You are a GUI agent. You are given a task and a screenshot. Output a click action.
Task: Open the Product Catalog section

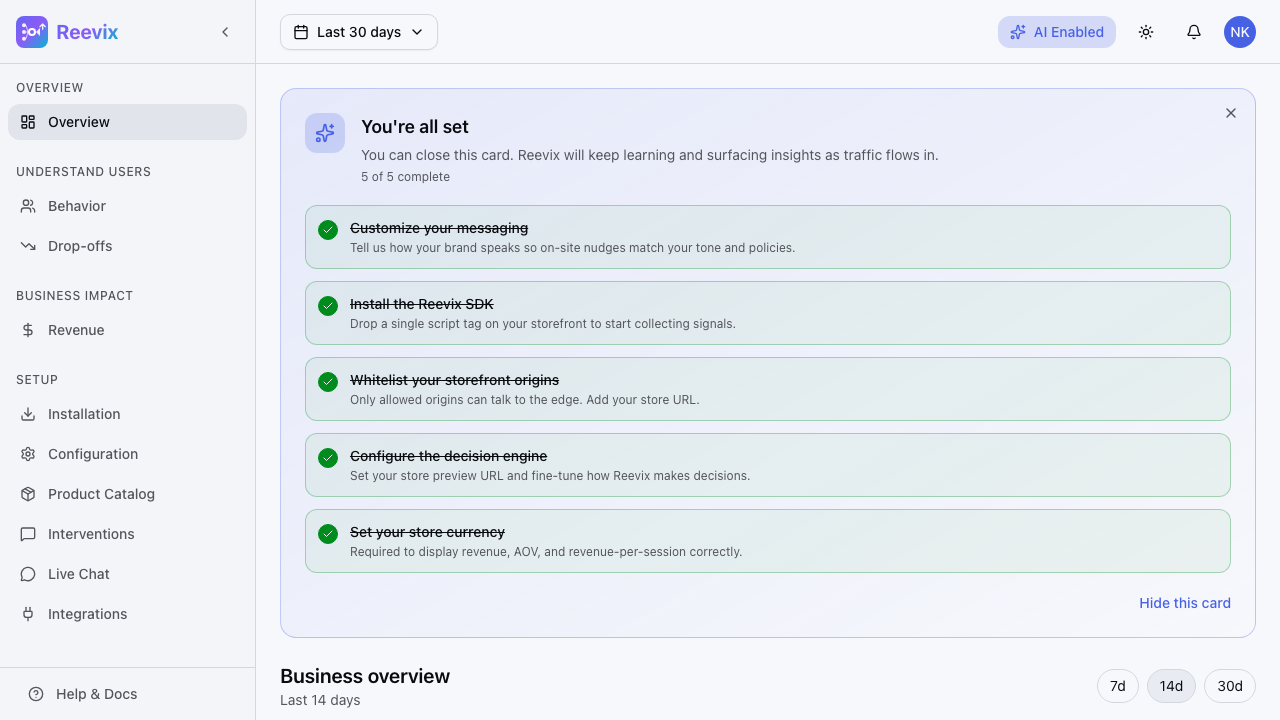101,494
